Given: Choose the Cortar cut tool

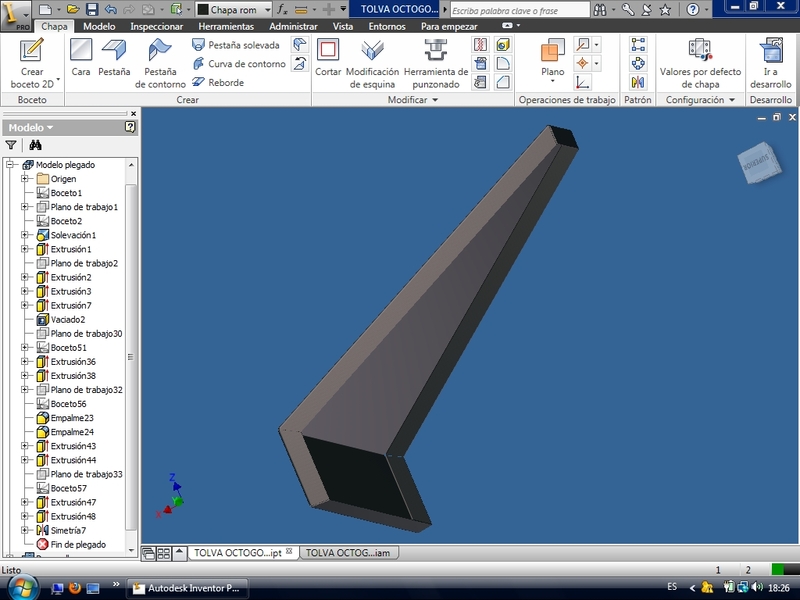Looking at the screenshot, I should [x=328, y=58].
